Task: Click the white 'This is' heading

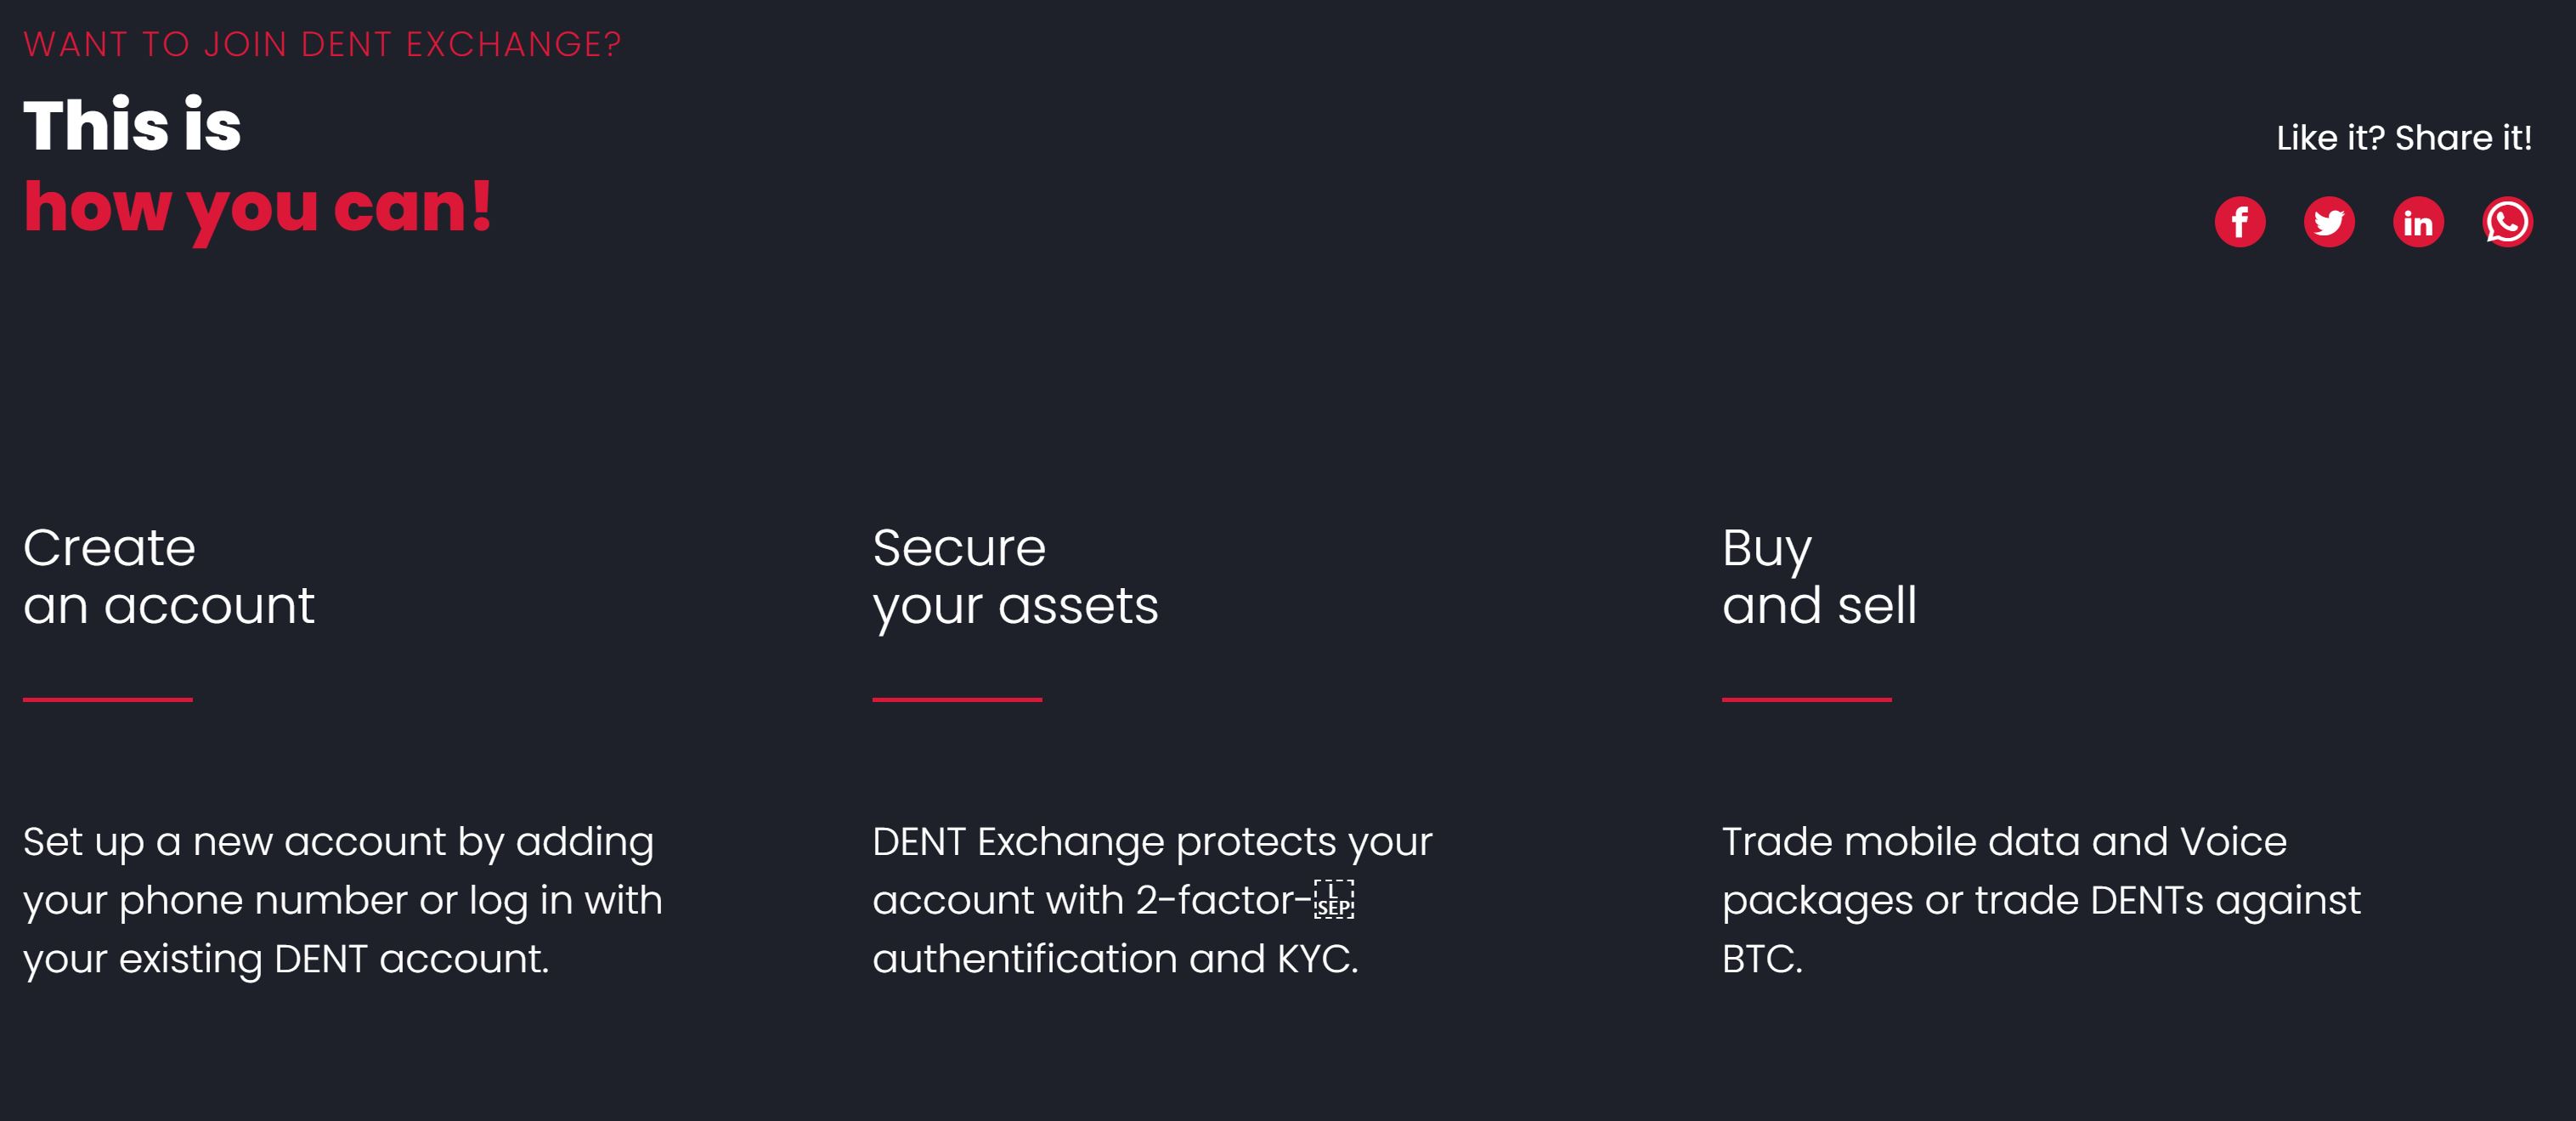Action: [x=132, y=126]
